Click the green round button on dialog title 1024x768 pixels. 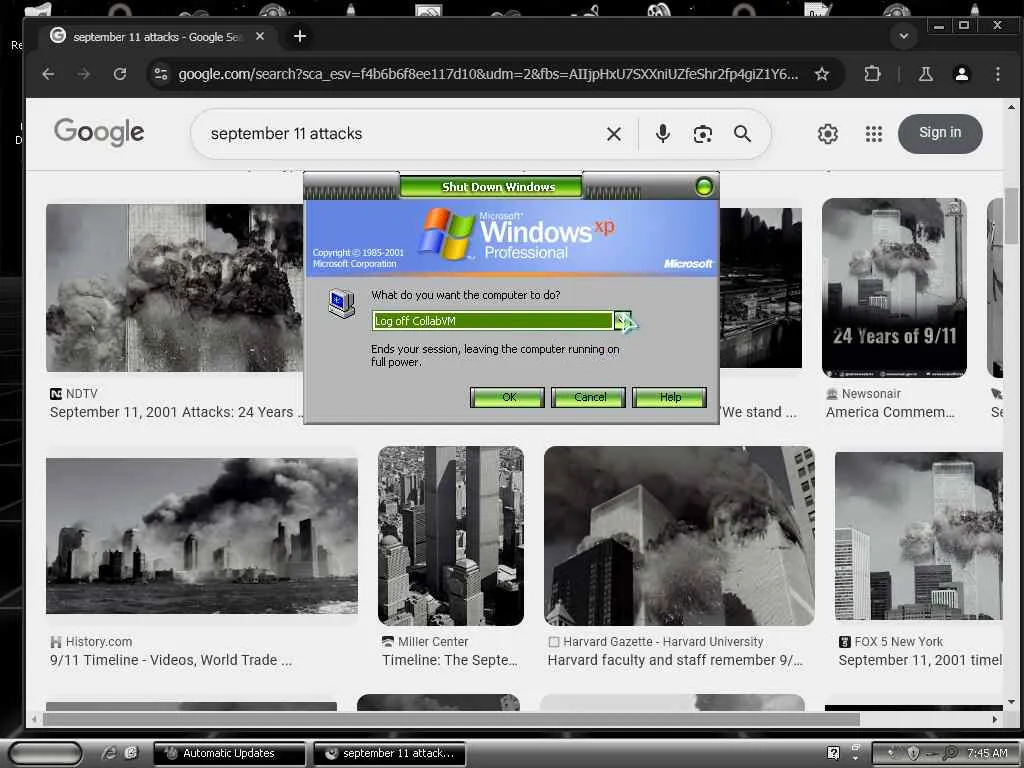(704, 187)
